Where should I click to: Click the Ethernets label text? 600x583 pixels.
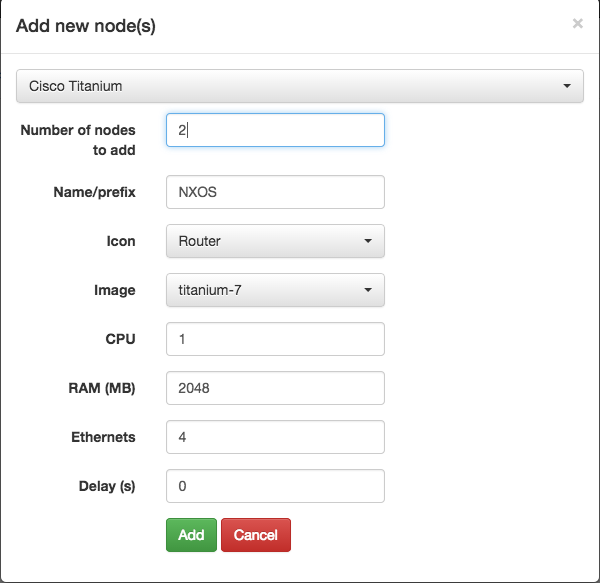coord(103,437)
